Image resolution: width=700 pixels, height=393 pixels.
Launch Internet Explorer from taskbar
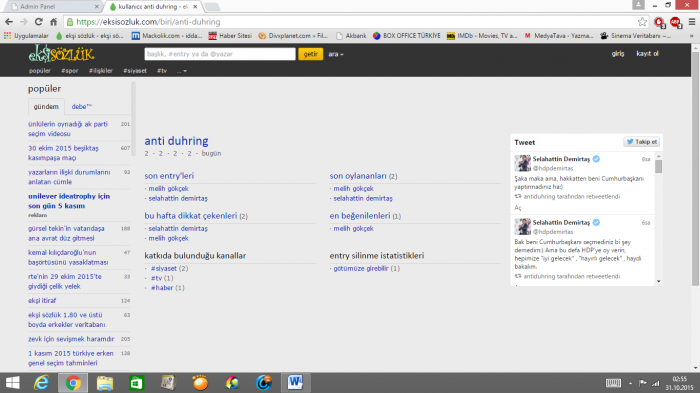[x=42, y=383]
